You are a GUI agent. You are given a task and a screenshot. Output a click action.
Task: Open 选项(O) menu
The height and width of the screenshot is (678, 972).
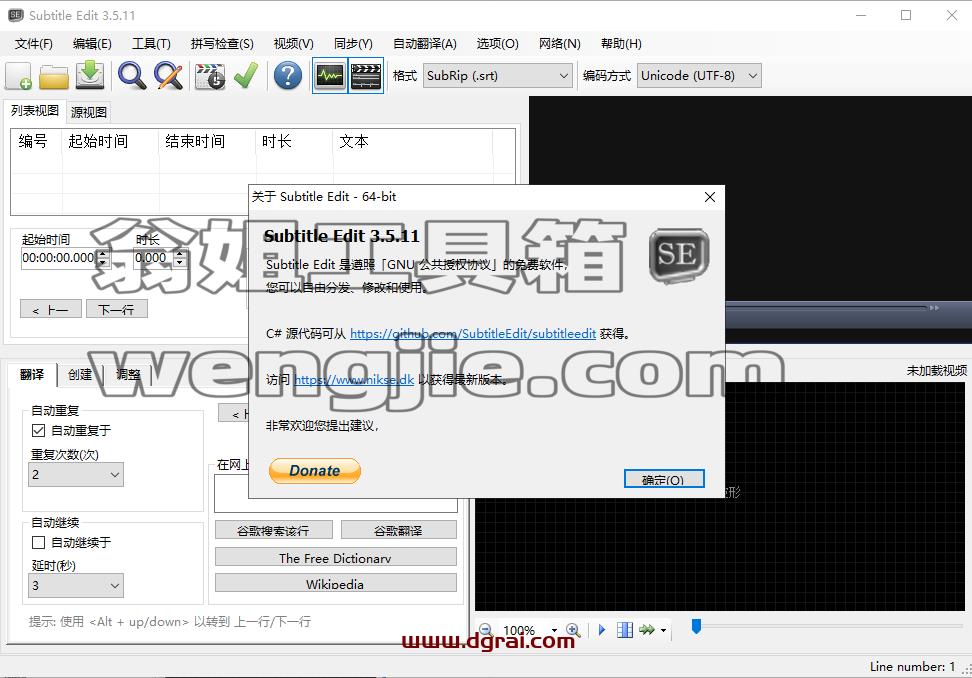pyautogui.click(x=497, y=44)
